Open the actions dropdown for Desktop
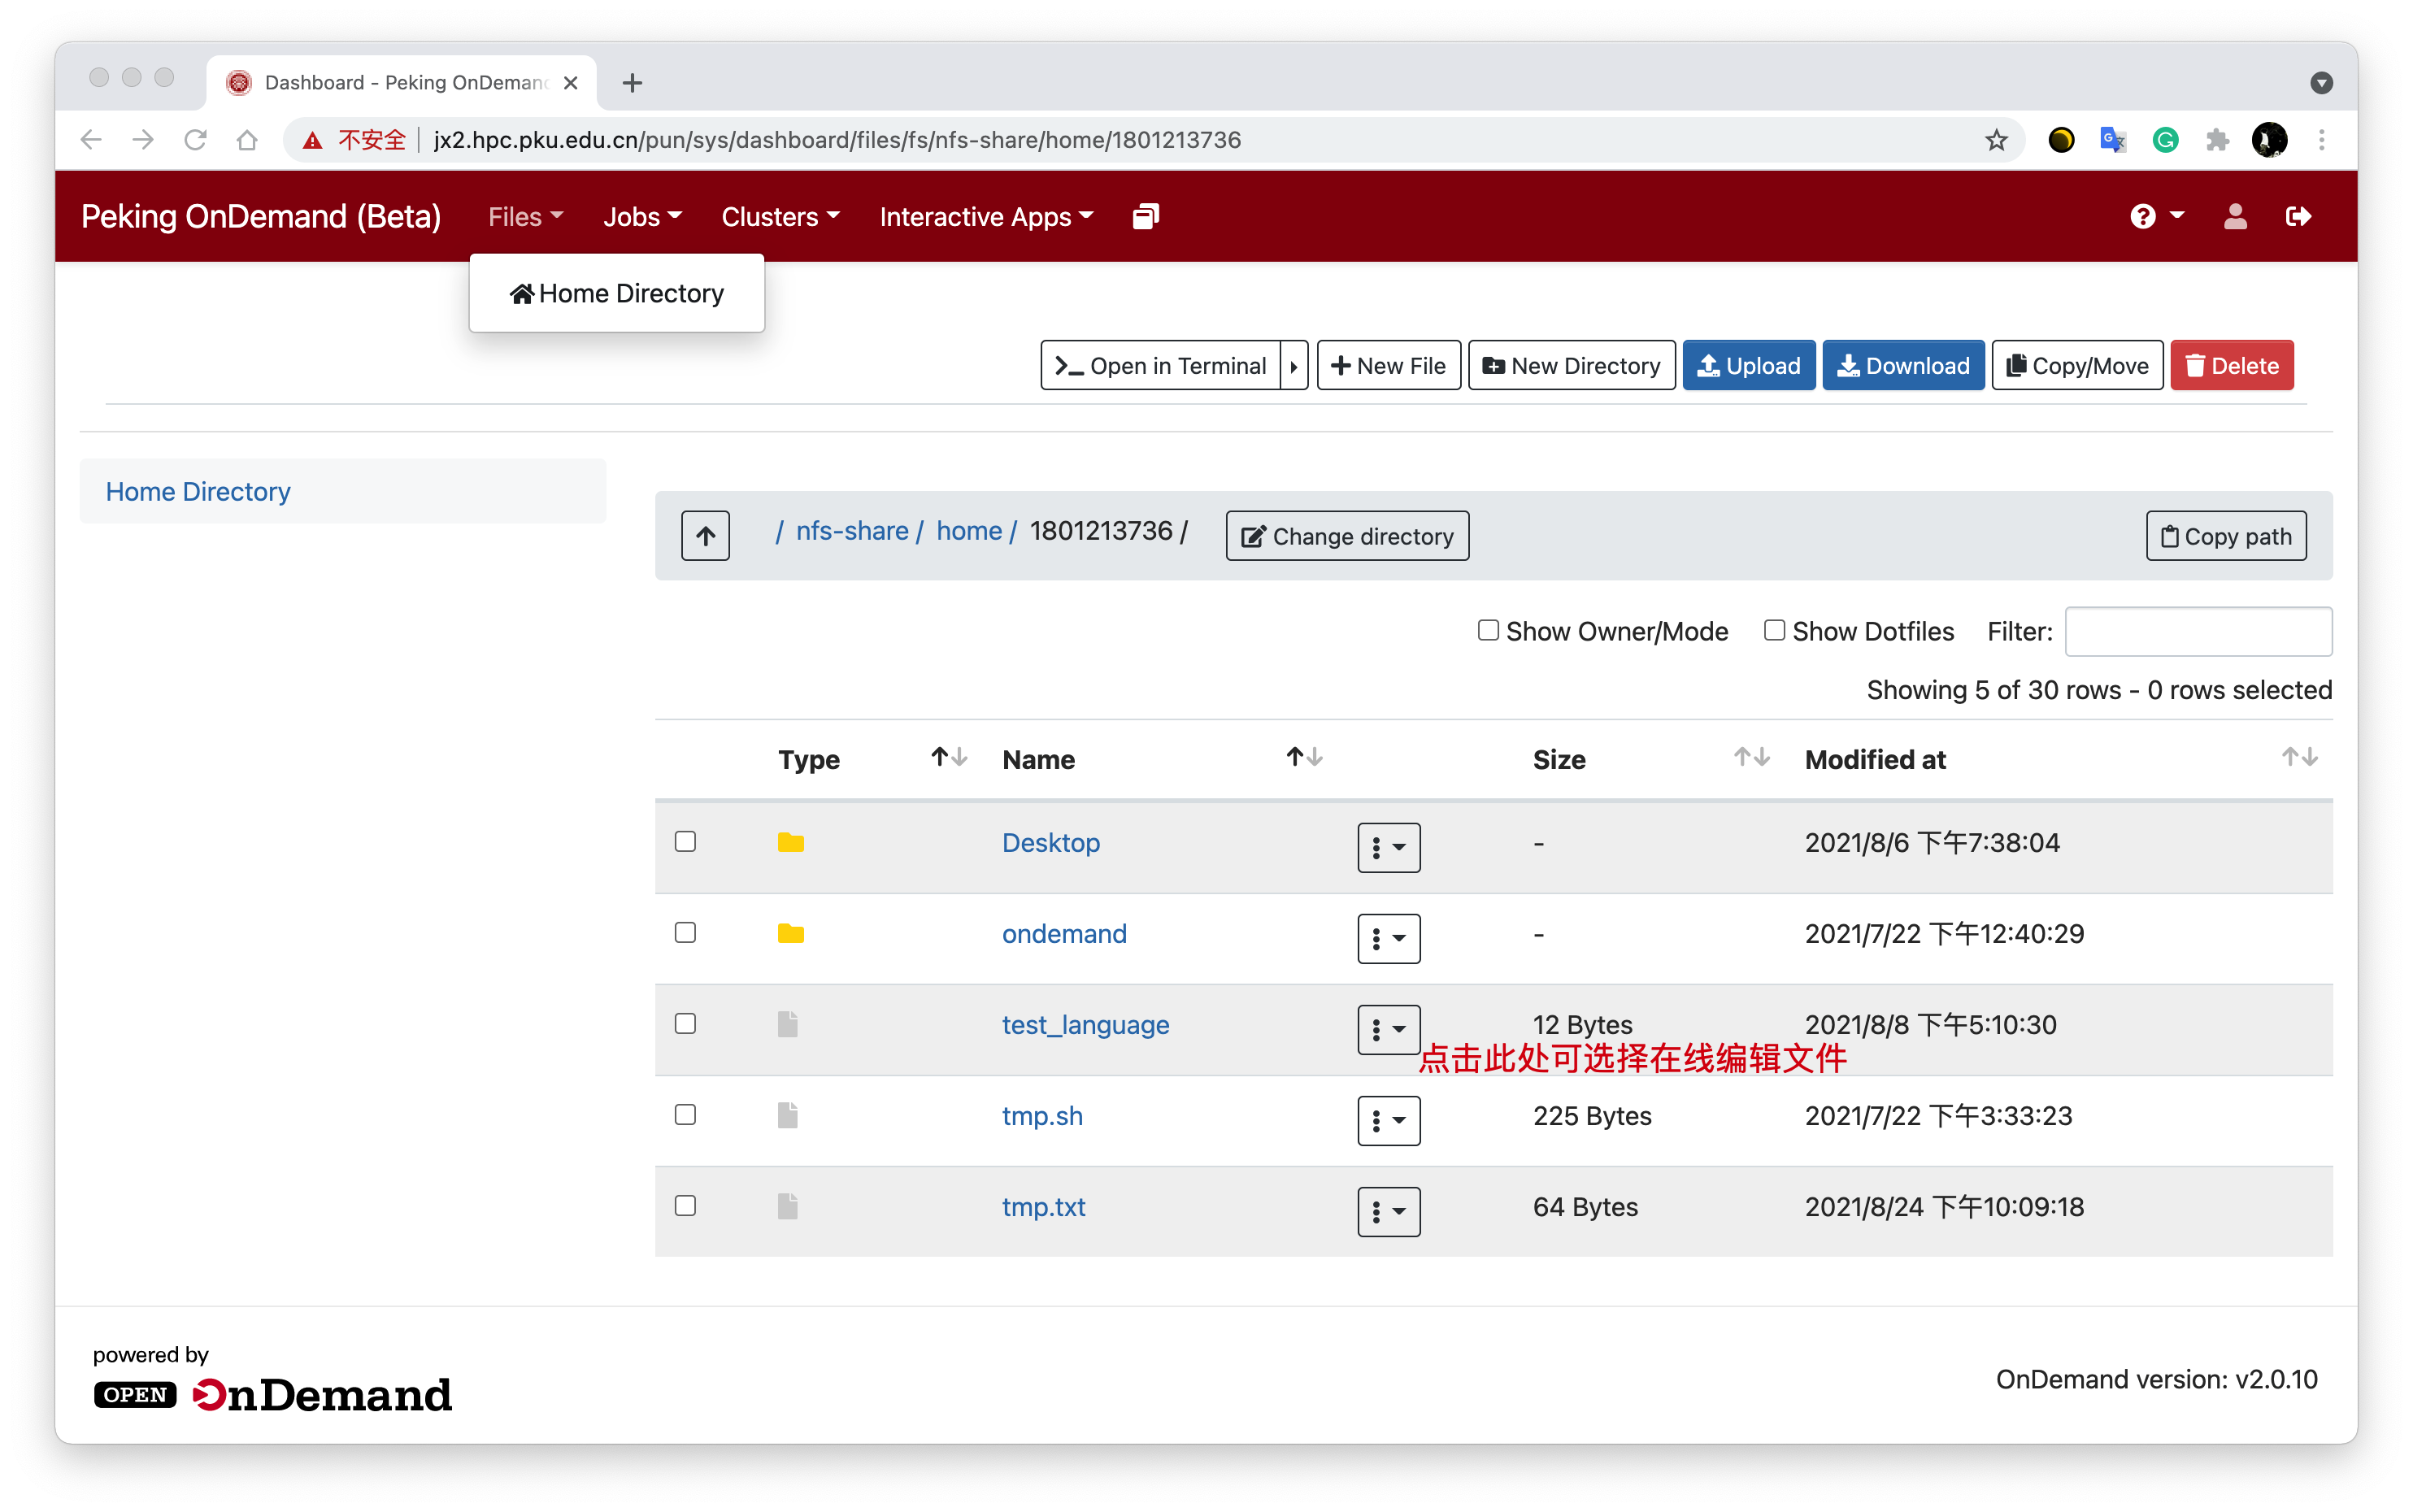 pos(1388,847)
